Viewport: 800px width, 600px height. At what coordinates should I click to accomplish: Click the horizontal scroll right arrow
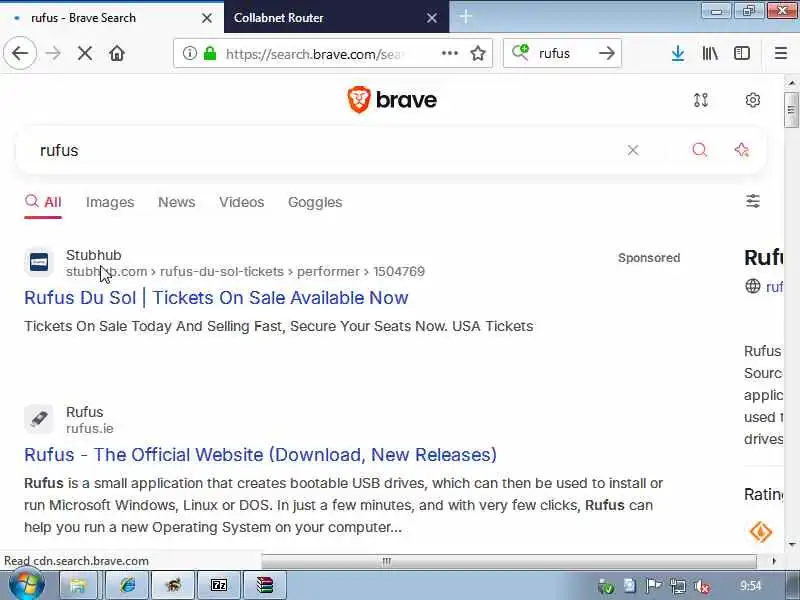pyautogui.click(x=773, y=561)
